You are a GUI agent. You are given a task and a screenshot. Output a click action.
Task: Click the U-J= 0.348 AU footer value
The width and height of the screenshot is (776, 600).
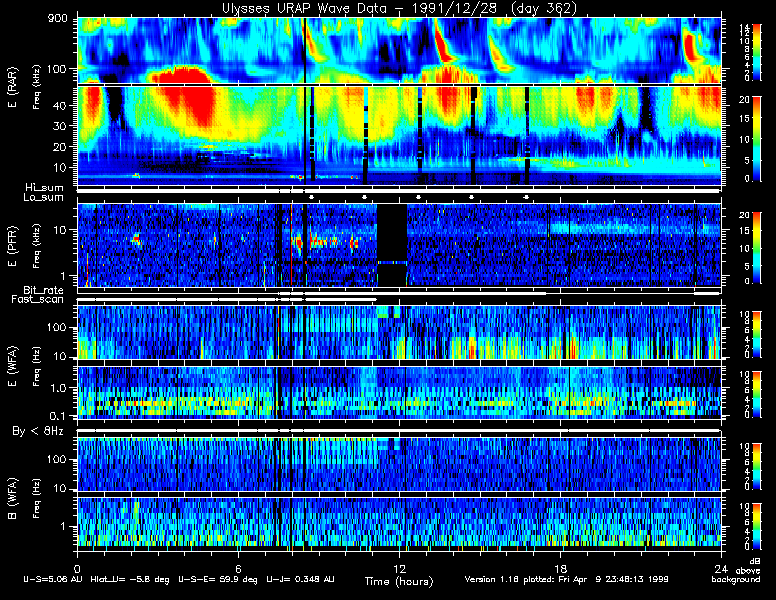point(300,579)
